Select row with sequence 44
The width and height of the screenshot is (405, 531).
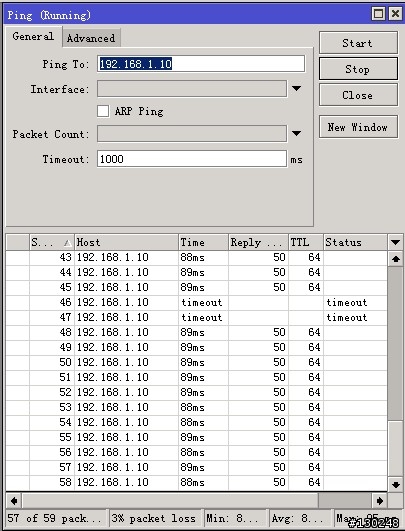click(196, 272)
